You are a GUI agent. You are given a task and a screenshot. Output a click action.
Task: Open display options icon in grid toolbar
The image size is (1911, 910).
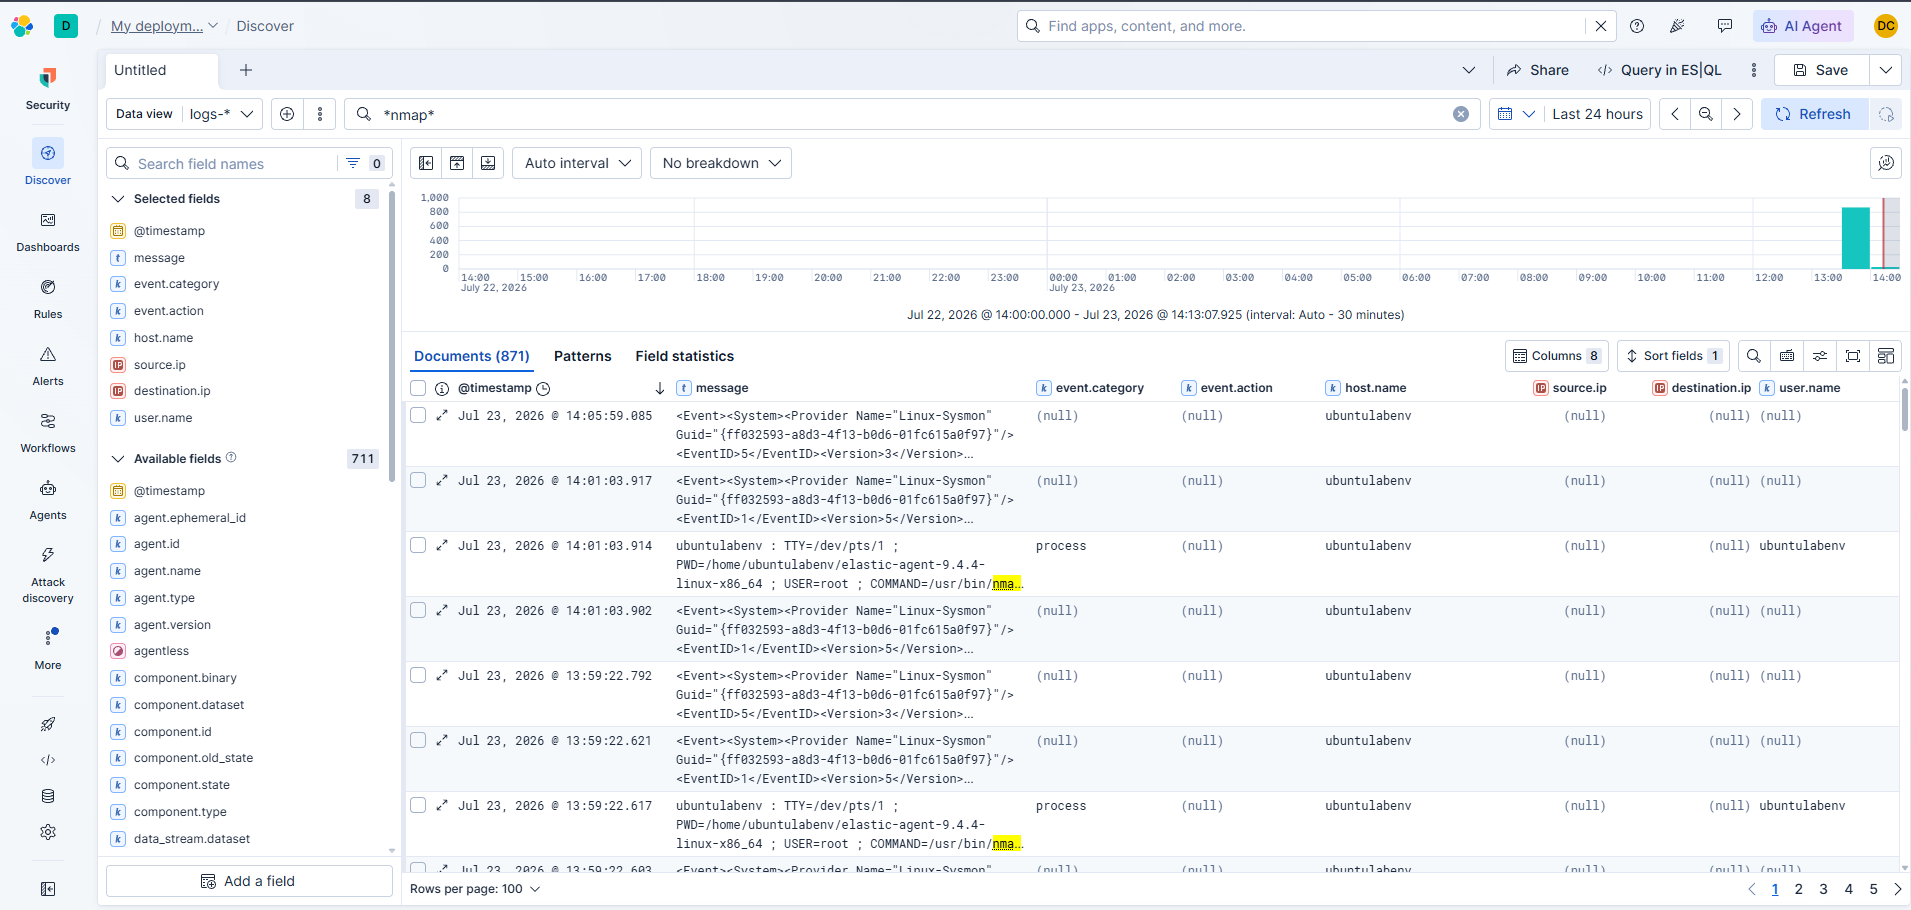pos(1820,356)
